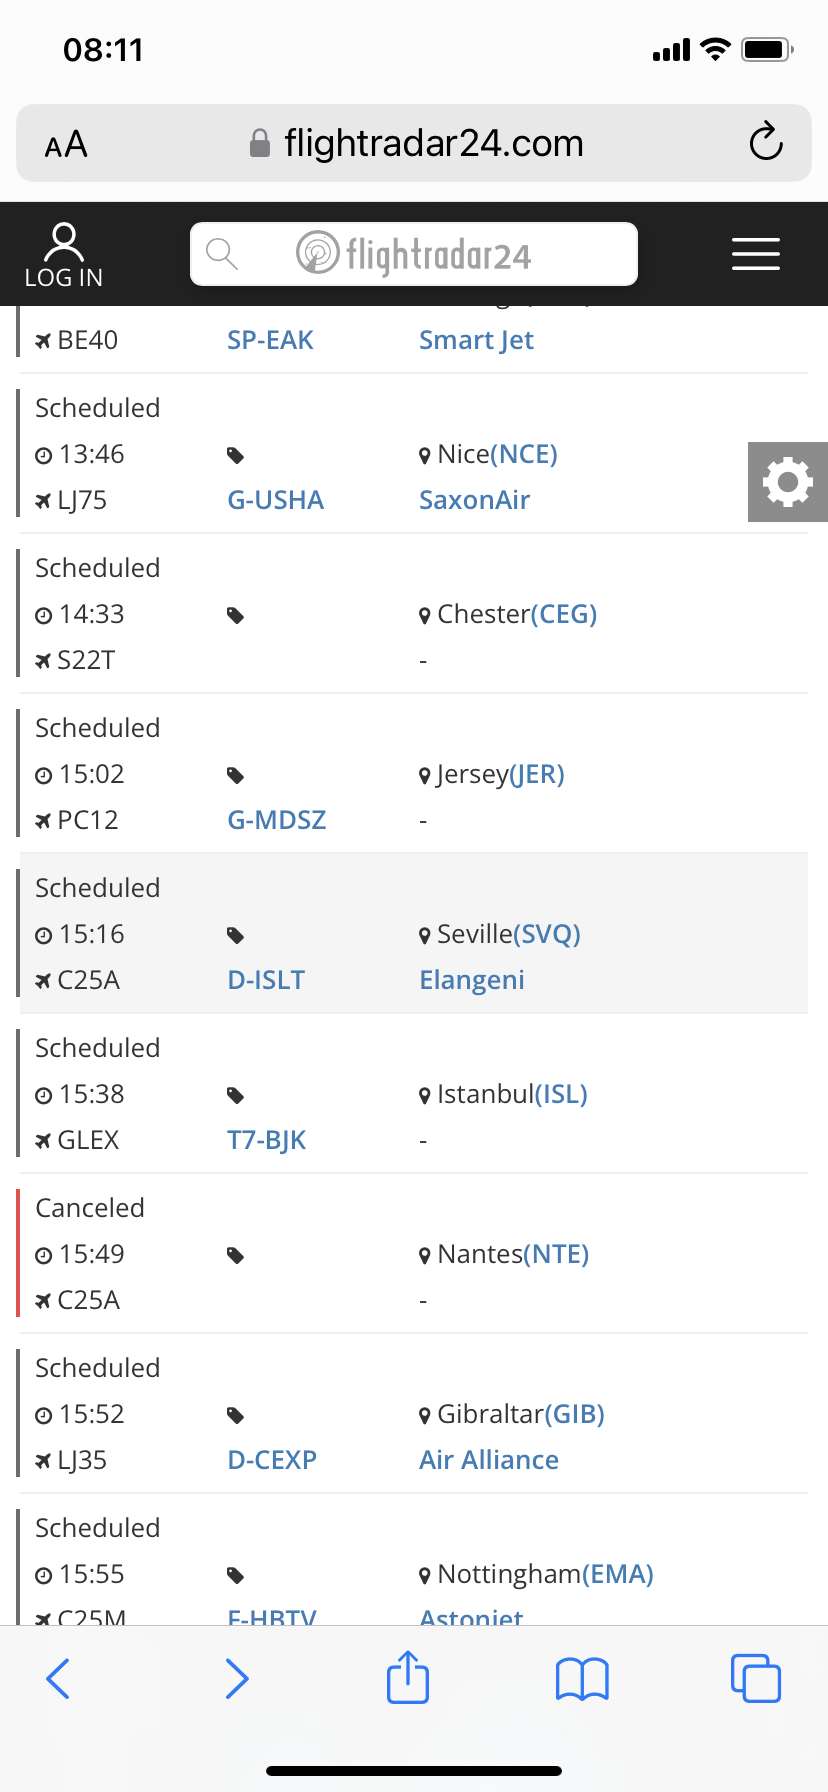Open aircraft T7-BJK link

click(267, 1140)
